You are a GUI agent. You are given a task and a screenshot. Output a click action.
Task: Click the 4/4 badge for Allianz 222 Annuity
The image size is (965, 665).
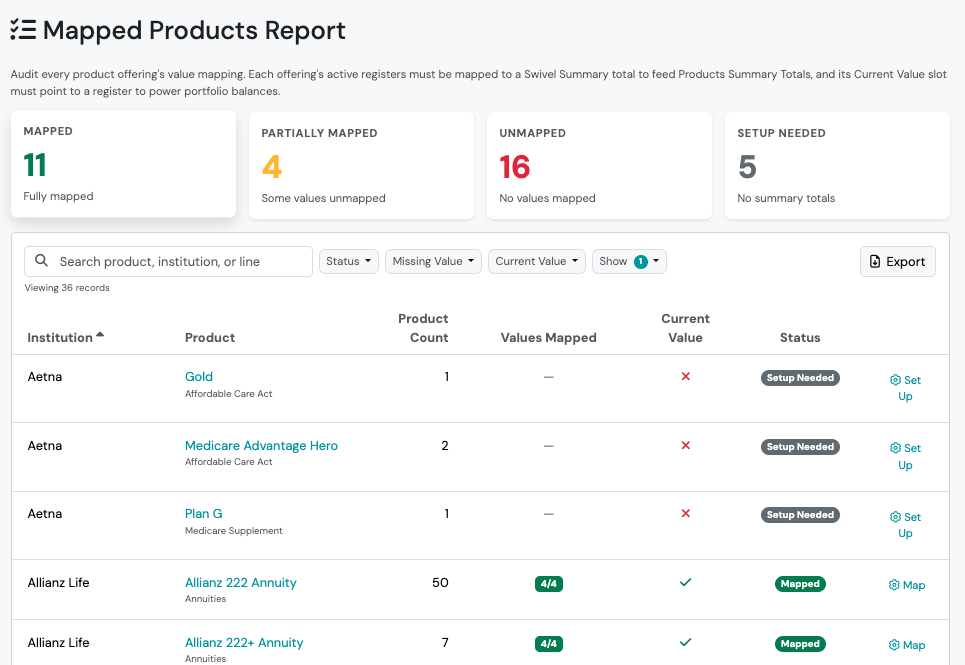point(548,584)
